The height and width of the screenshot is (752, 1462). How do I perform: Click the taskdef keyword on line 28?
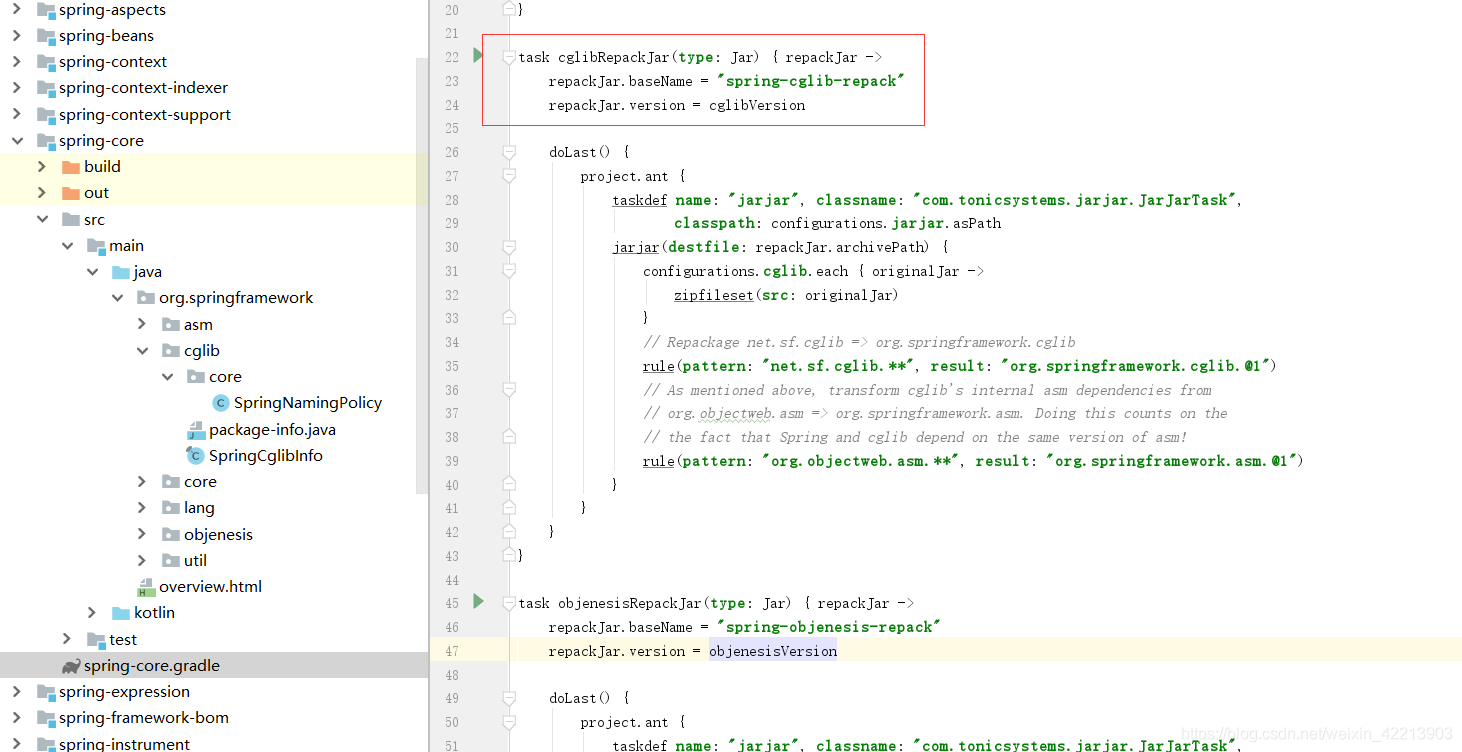640,200
